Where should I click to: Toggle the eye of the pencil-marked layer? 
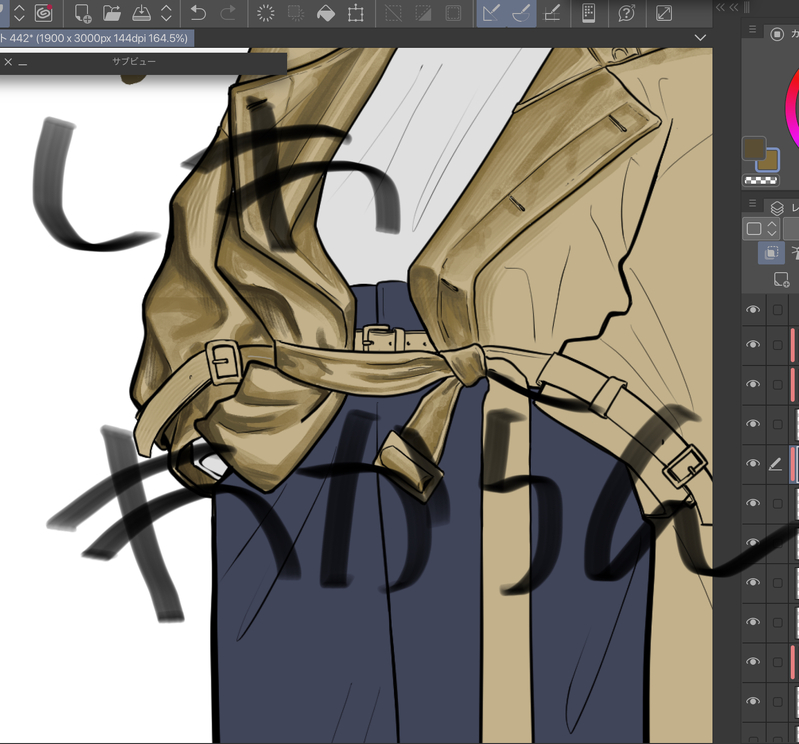[753, 464]
